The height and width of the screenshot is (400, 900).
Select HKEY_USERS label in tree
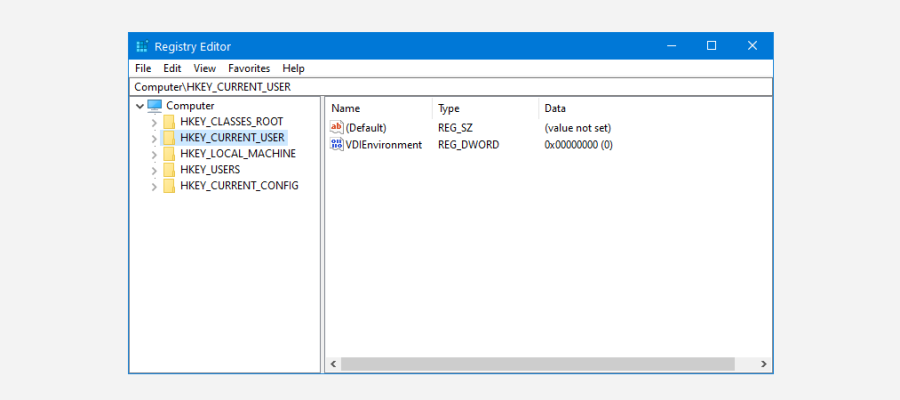pyautogui.click(x=210, y=170)
